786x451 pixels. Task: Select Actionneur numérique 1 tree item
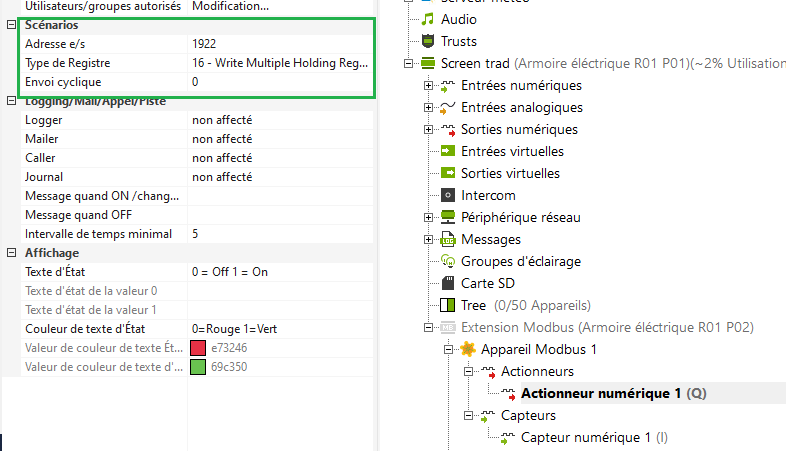600,393
